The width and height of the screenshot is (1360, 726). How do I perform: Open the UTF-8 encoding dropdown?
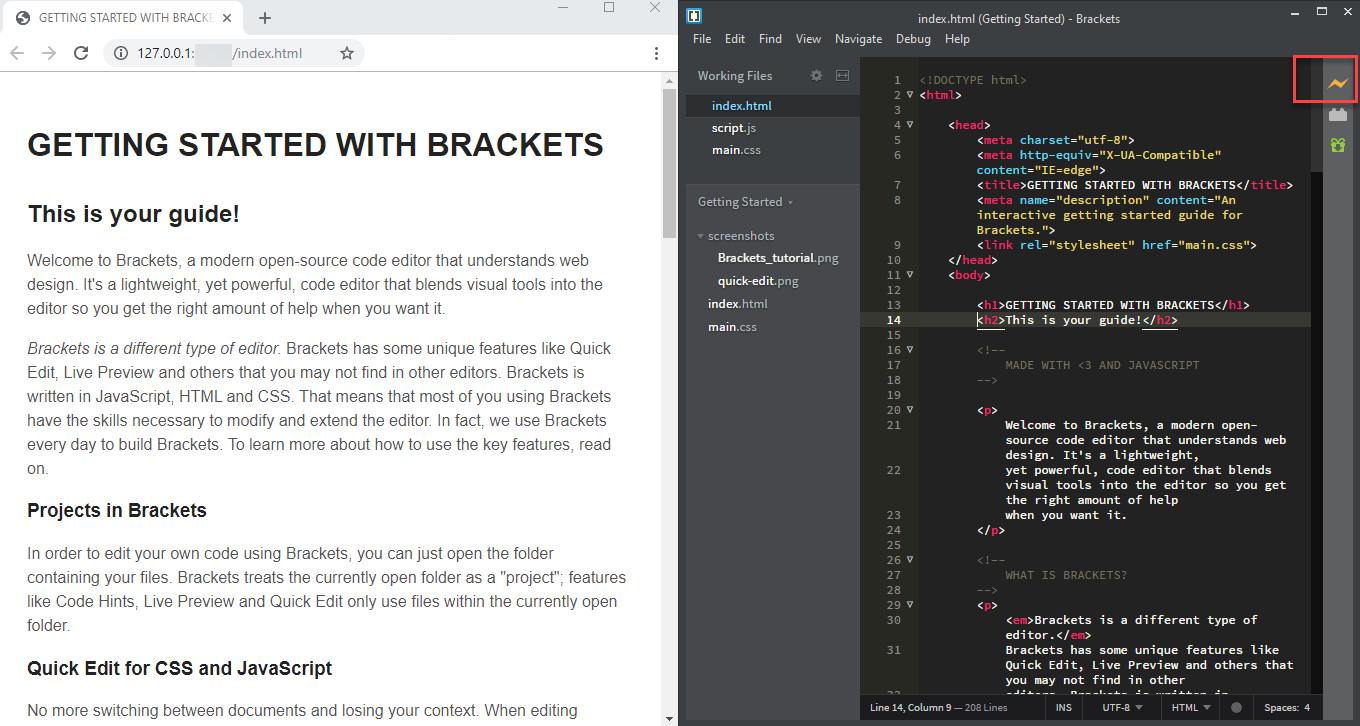[x=1122, y=708]
